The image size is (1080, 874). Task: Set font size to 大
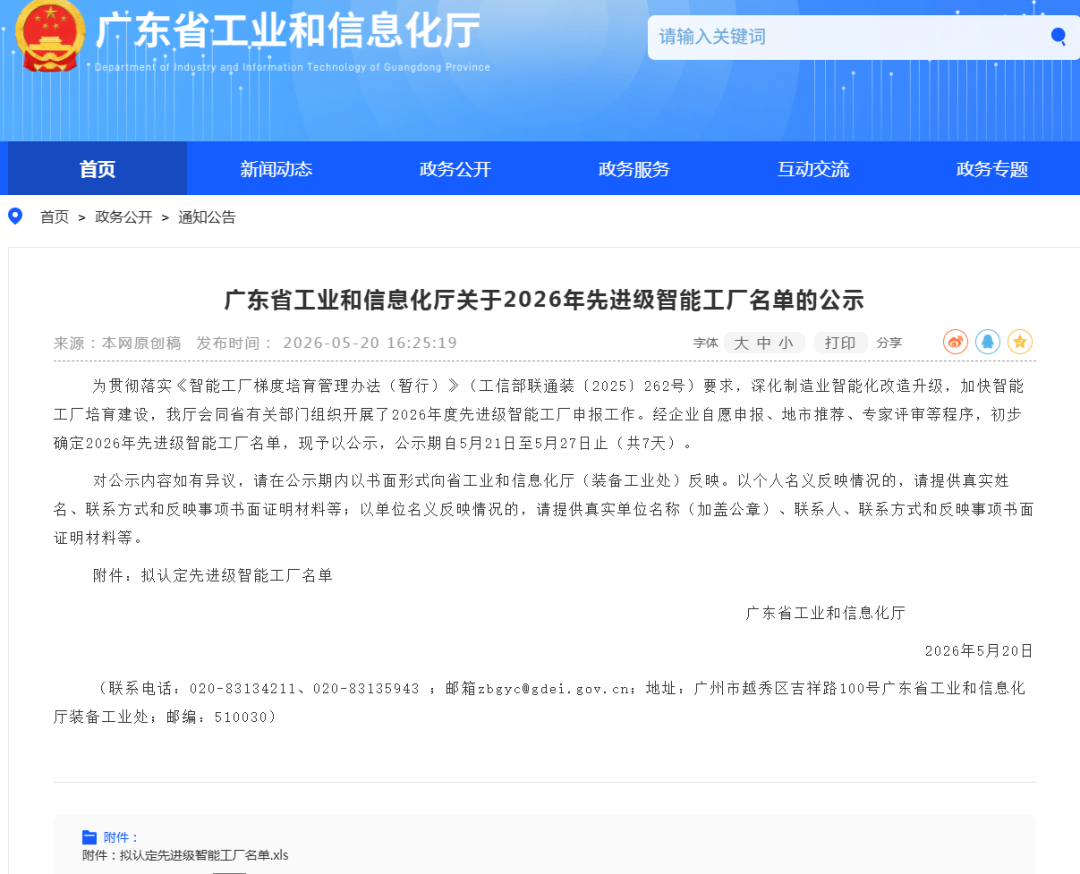click(x=741, y=343)
